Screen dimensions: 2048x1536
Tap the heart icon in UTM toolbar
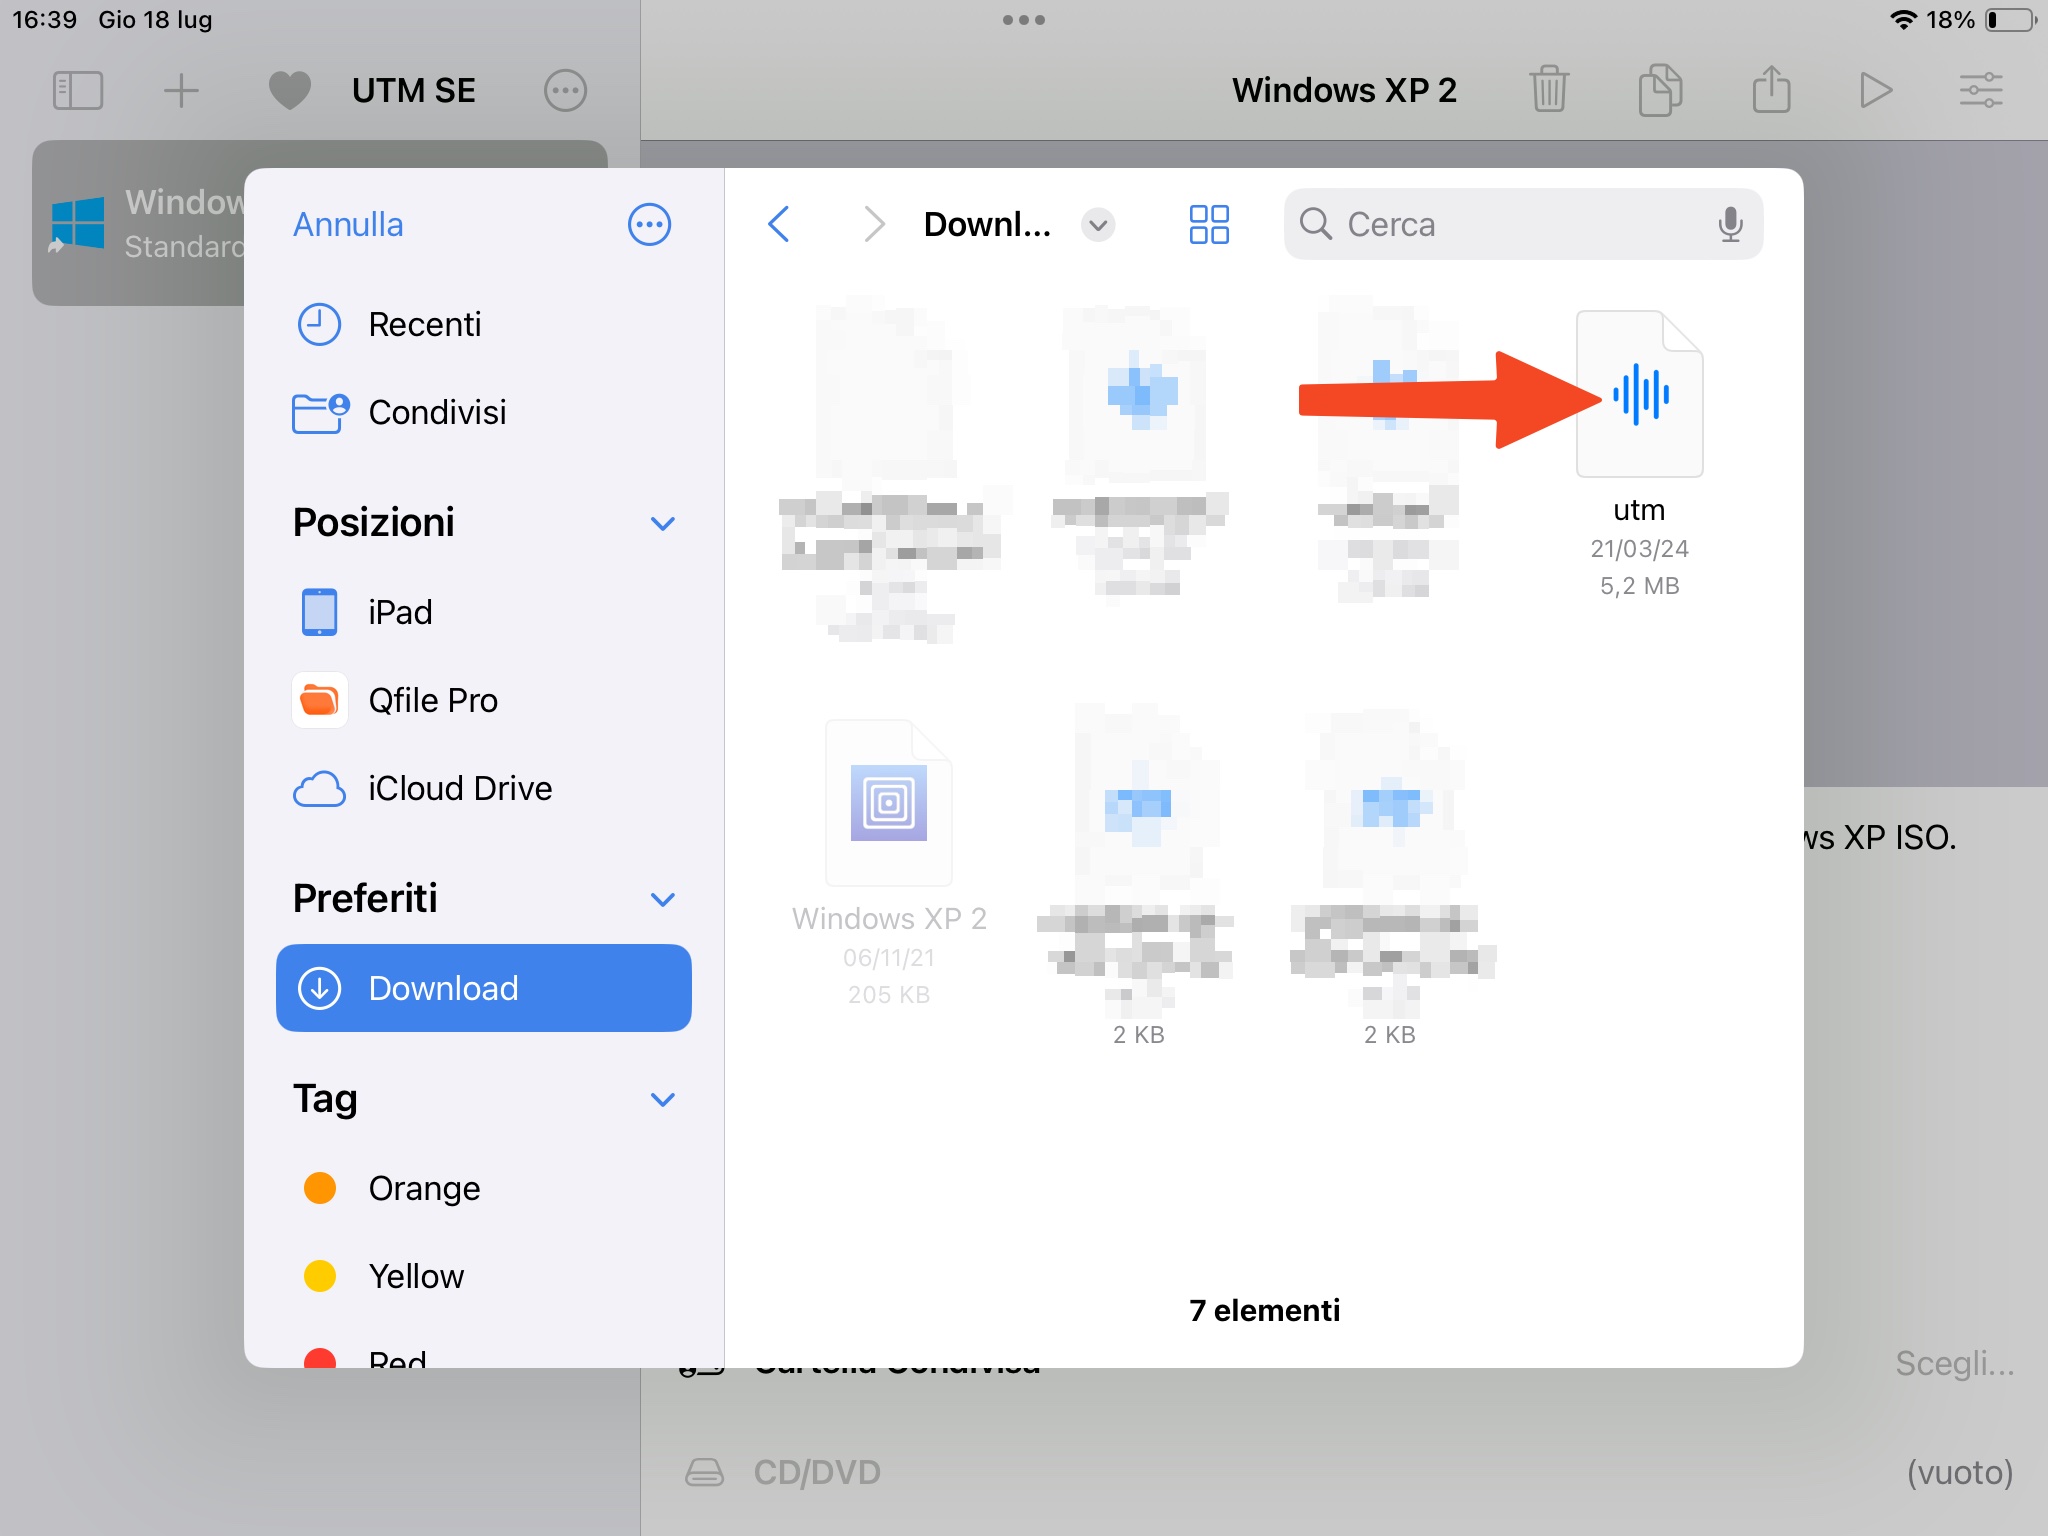coord(290,90)
